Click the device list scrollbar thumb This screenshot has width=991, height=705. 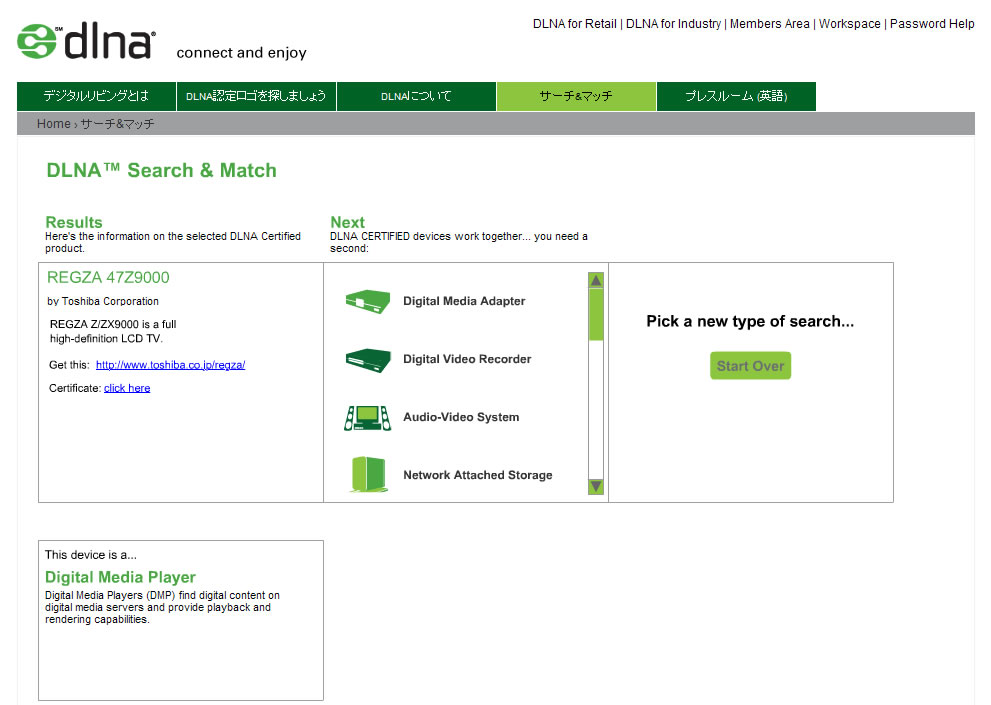(595, 315)
